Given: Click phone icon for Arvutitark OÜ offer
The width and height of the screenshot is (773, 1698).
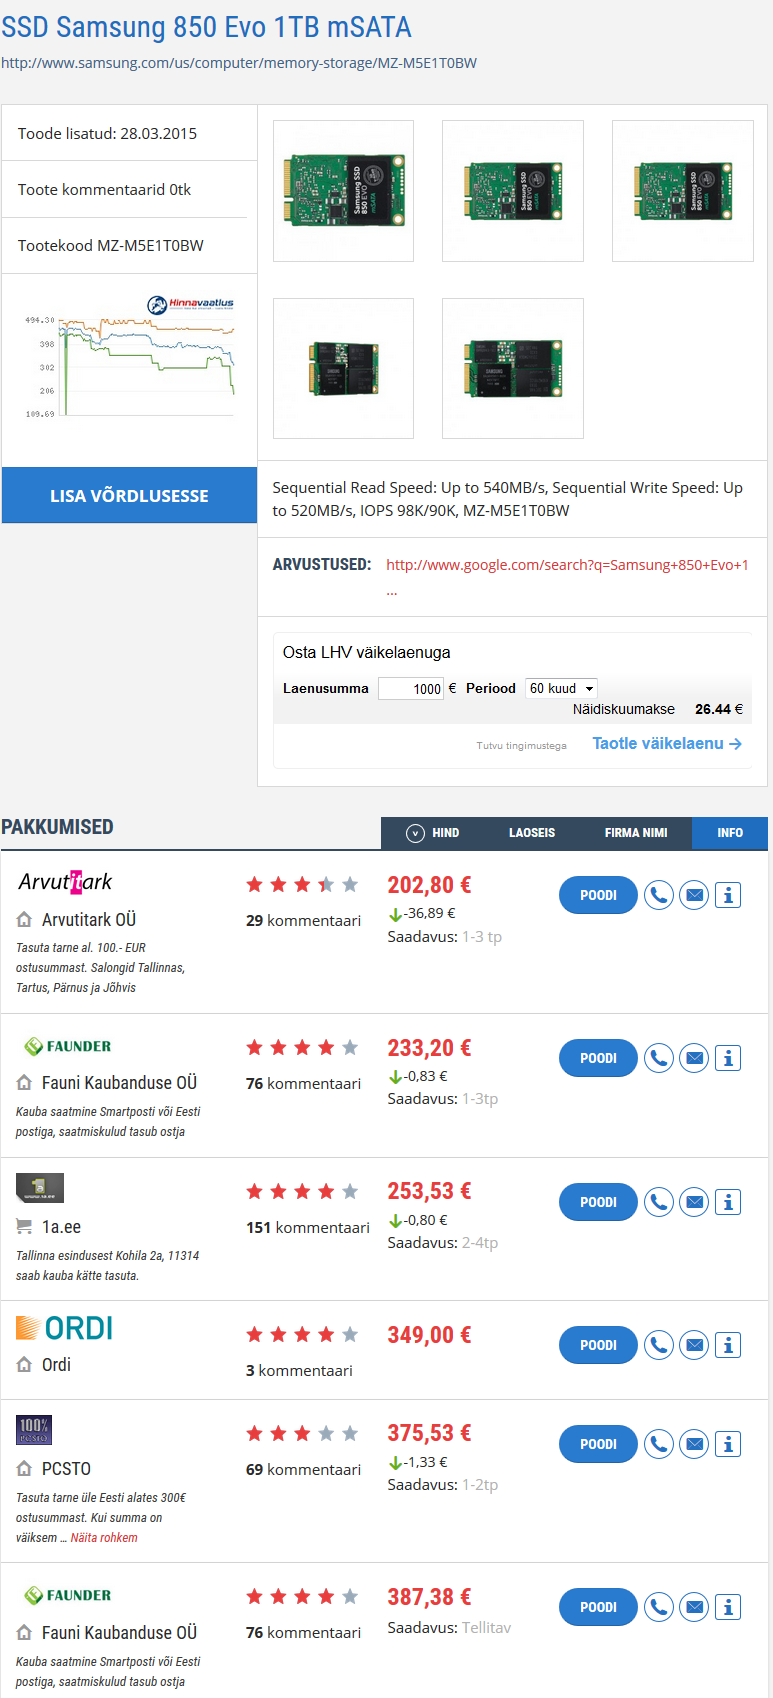Looking at the screenshot, I should 658,895.
